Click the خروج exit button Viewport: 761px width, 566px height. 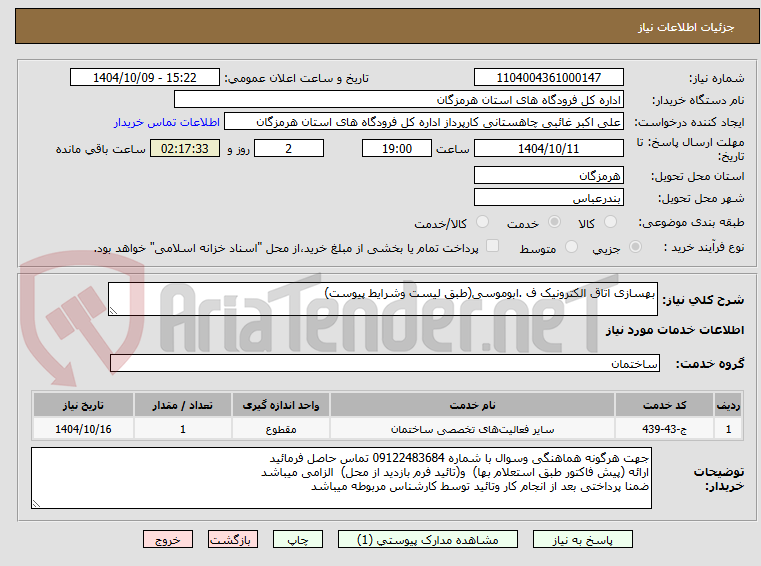pos(167,539)
